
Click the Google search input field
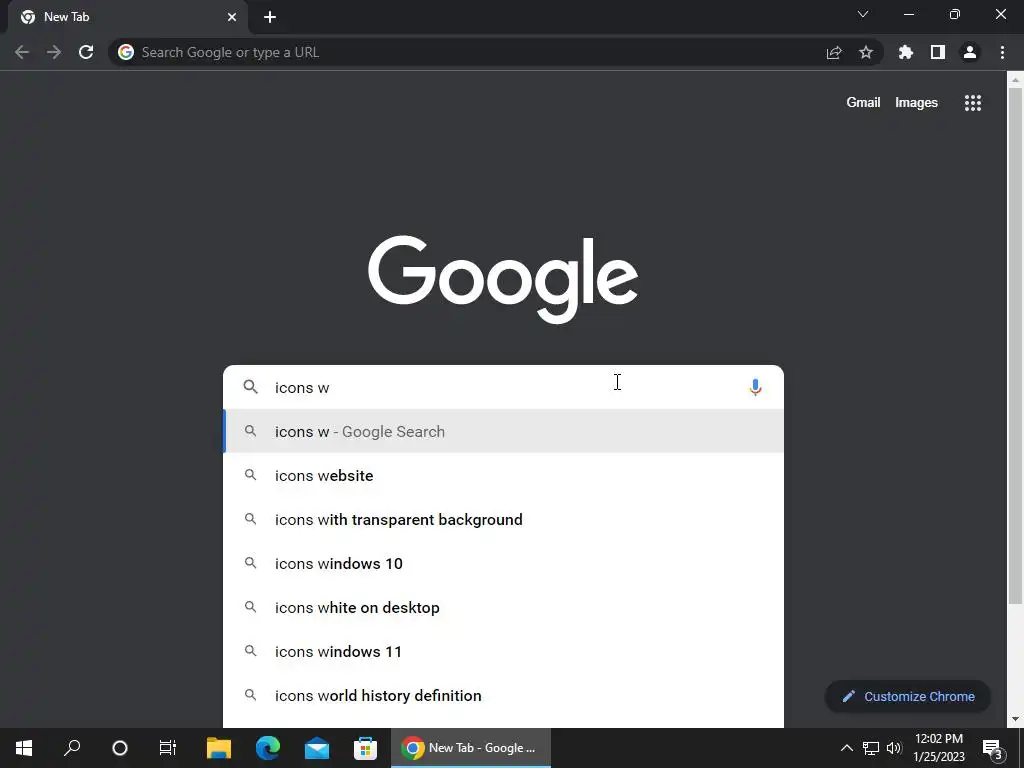pyautogui.click(x=503, y=387)
